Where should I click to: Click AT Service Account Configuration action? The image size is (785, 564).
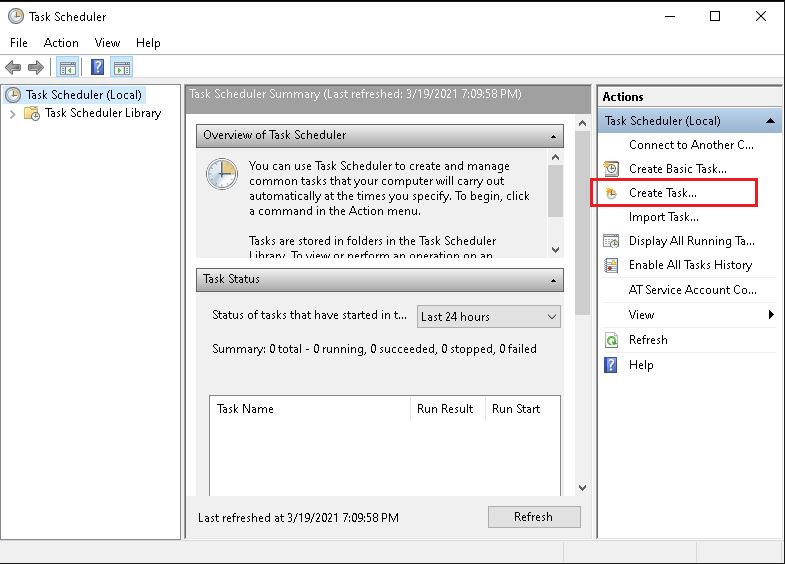(692, 290)
